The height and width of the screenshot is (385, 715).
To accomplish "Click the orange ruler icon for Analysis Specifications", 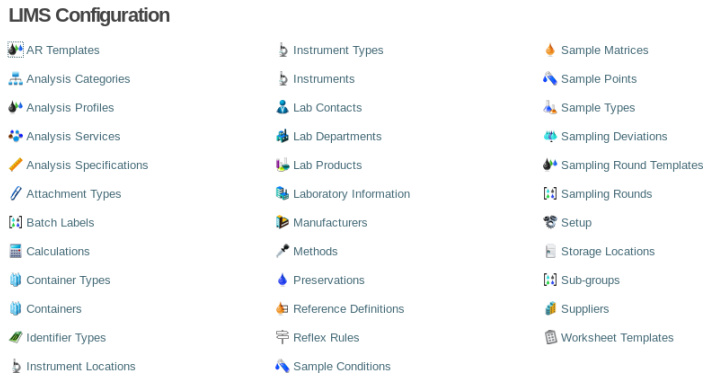I will tap(16, 165).
